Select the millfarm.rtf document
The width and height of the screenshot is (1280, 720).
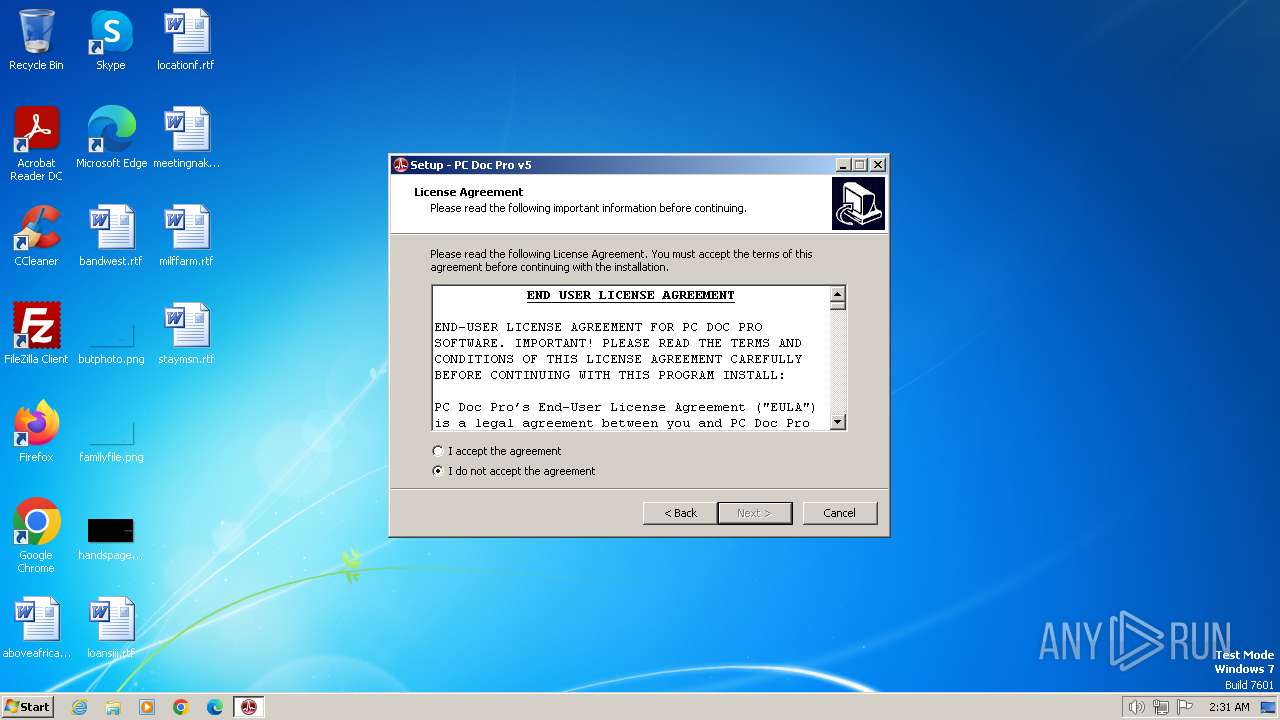click(186, 236)
